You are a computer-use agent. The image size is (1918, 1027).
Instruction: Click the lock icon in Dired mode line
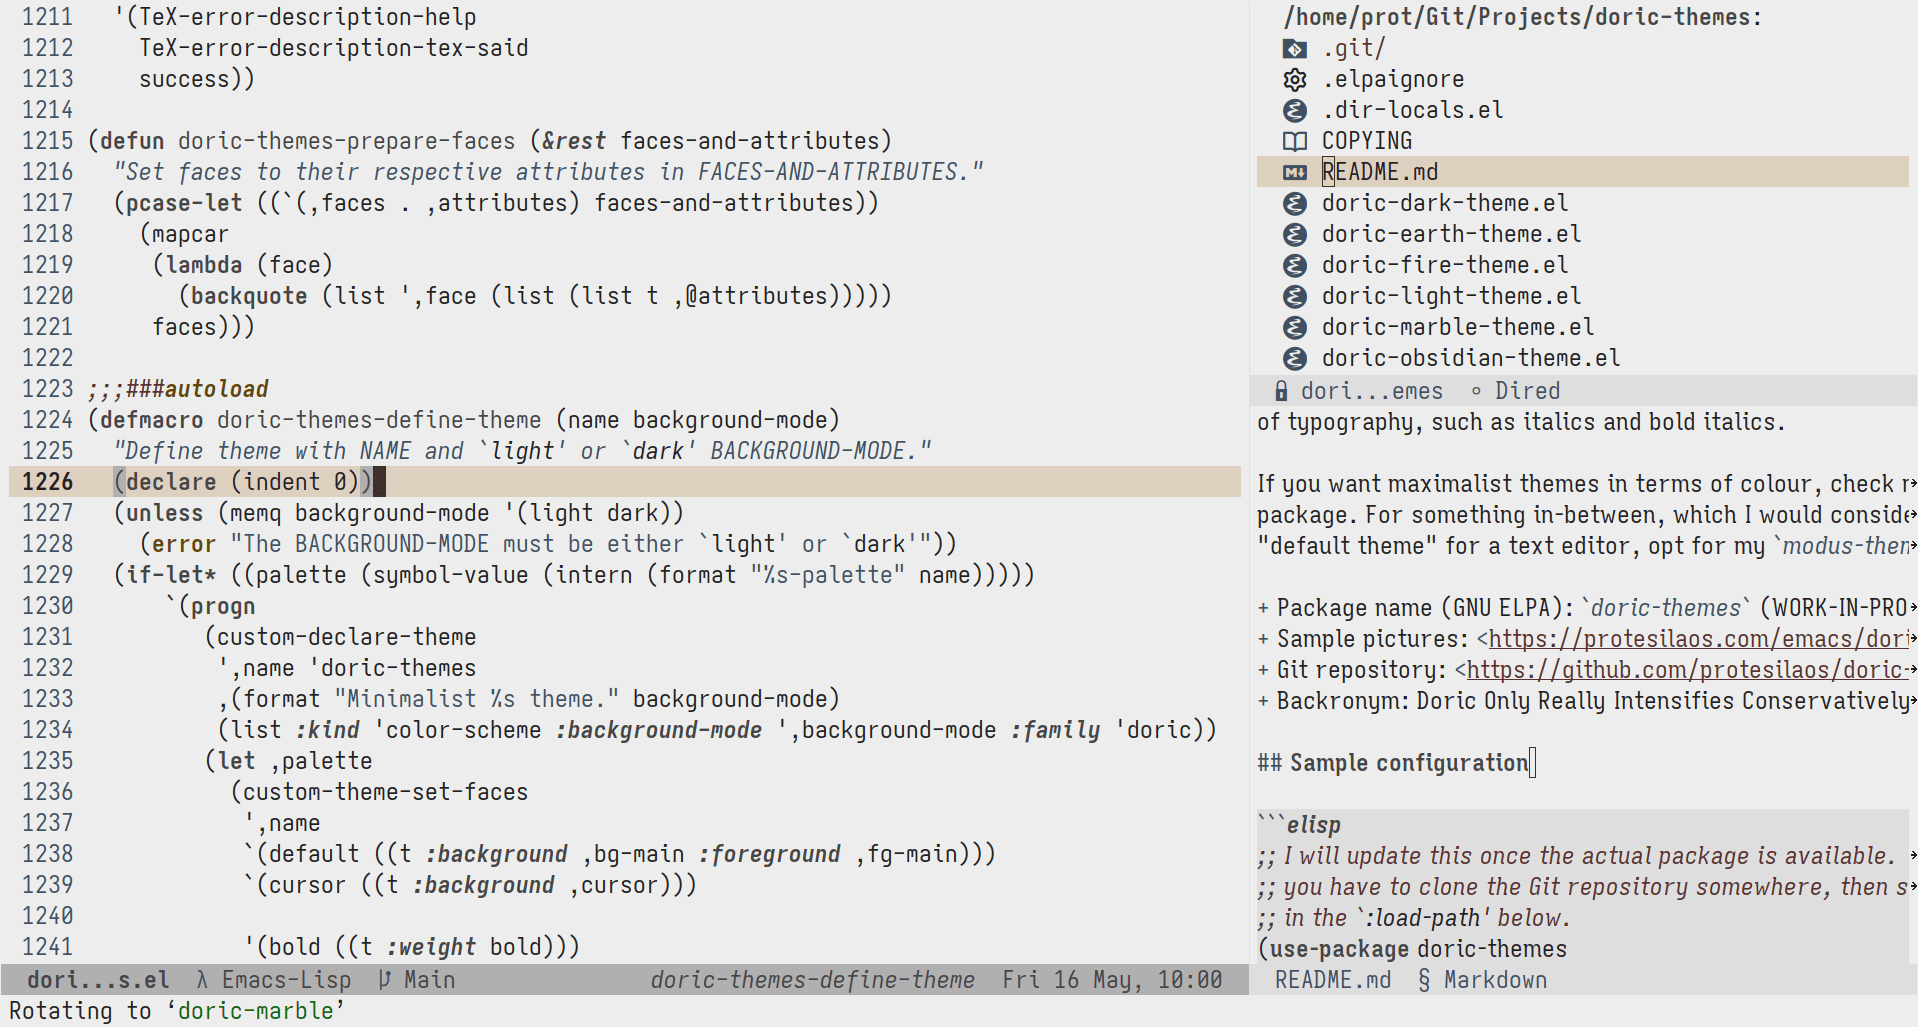click(1281, 391)
